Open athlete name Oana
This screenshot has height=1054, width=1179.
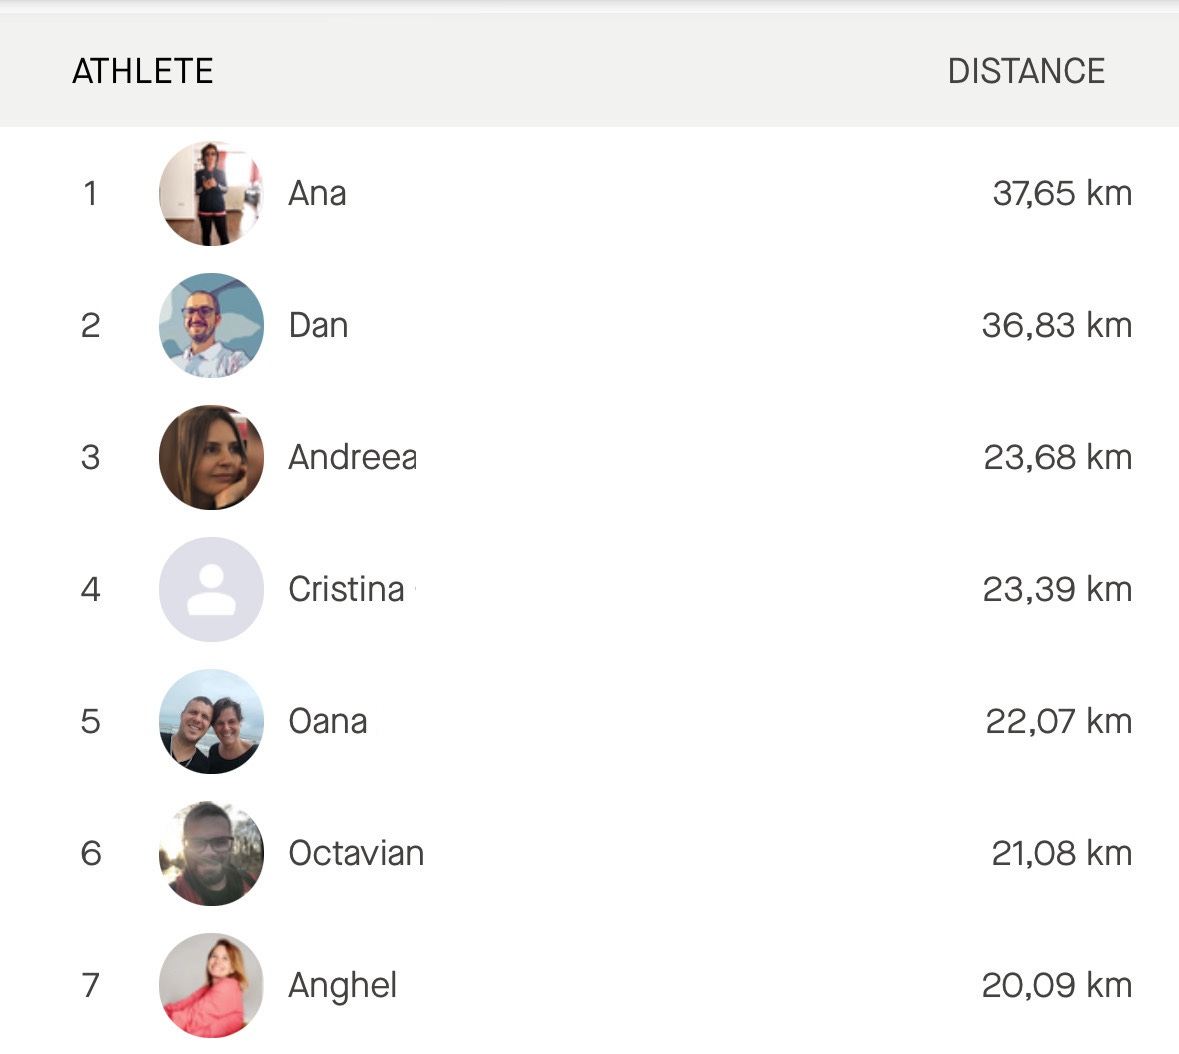coord(328,722)
